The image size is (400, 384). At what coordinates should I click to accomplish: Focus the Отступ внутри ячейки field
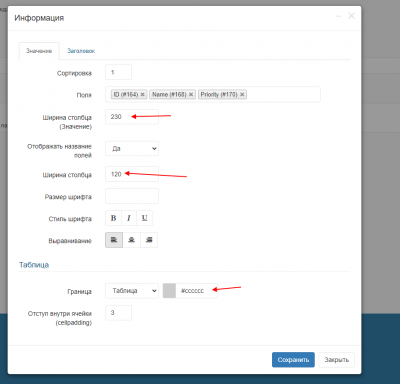[x=118, y=313]
